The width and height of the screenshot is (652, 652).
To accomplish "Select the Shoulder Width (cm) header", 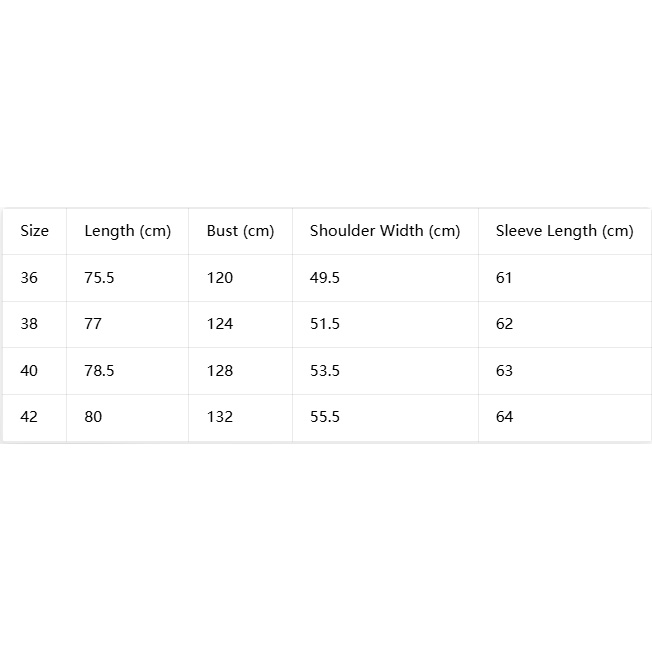I will coord(385,231).
